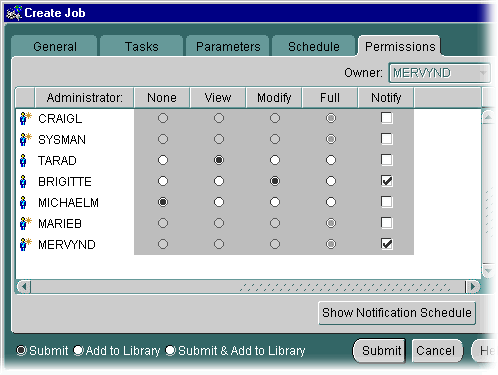Check Notify for MICHAELM
The width and height of the screenshot is (498, 375).
387,202
